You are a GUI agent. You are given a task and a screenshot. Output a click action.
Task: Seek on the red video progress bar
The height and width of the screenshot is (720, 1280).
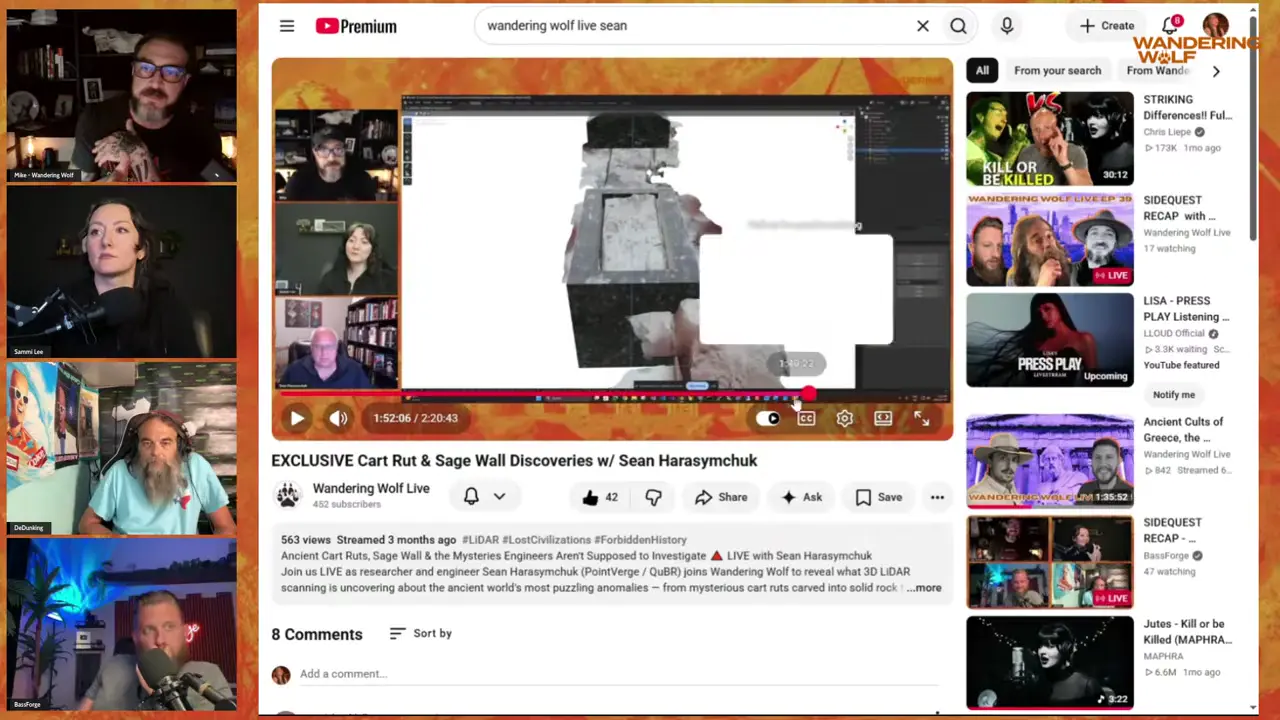612,395
